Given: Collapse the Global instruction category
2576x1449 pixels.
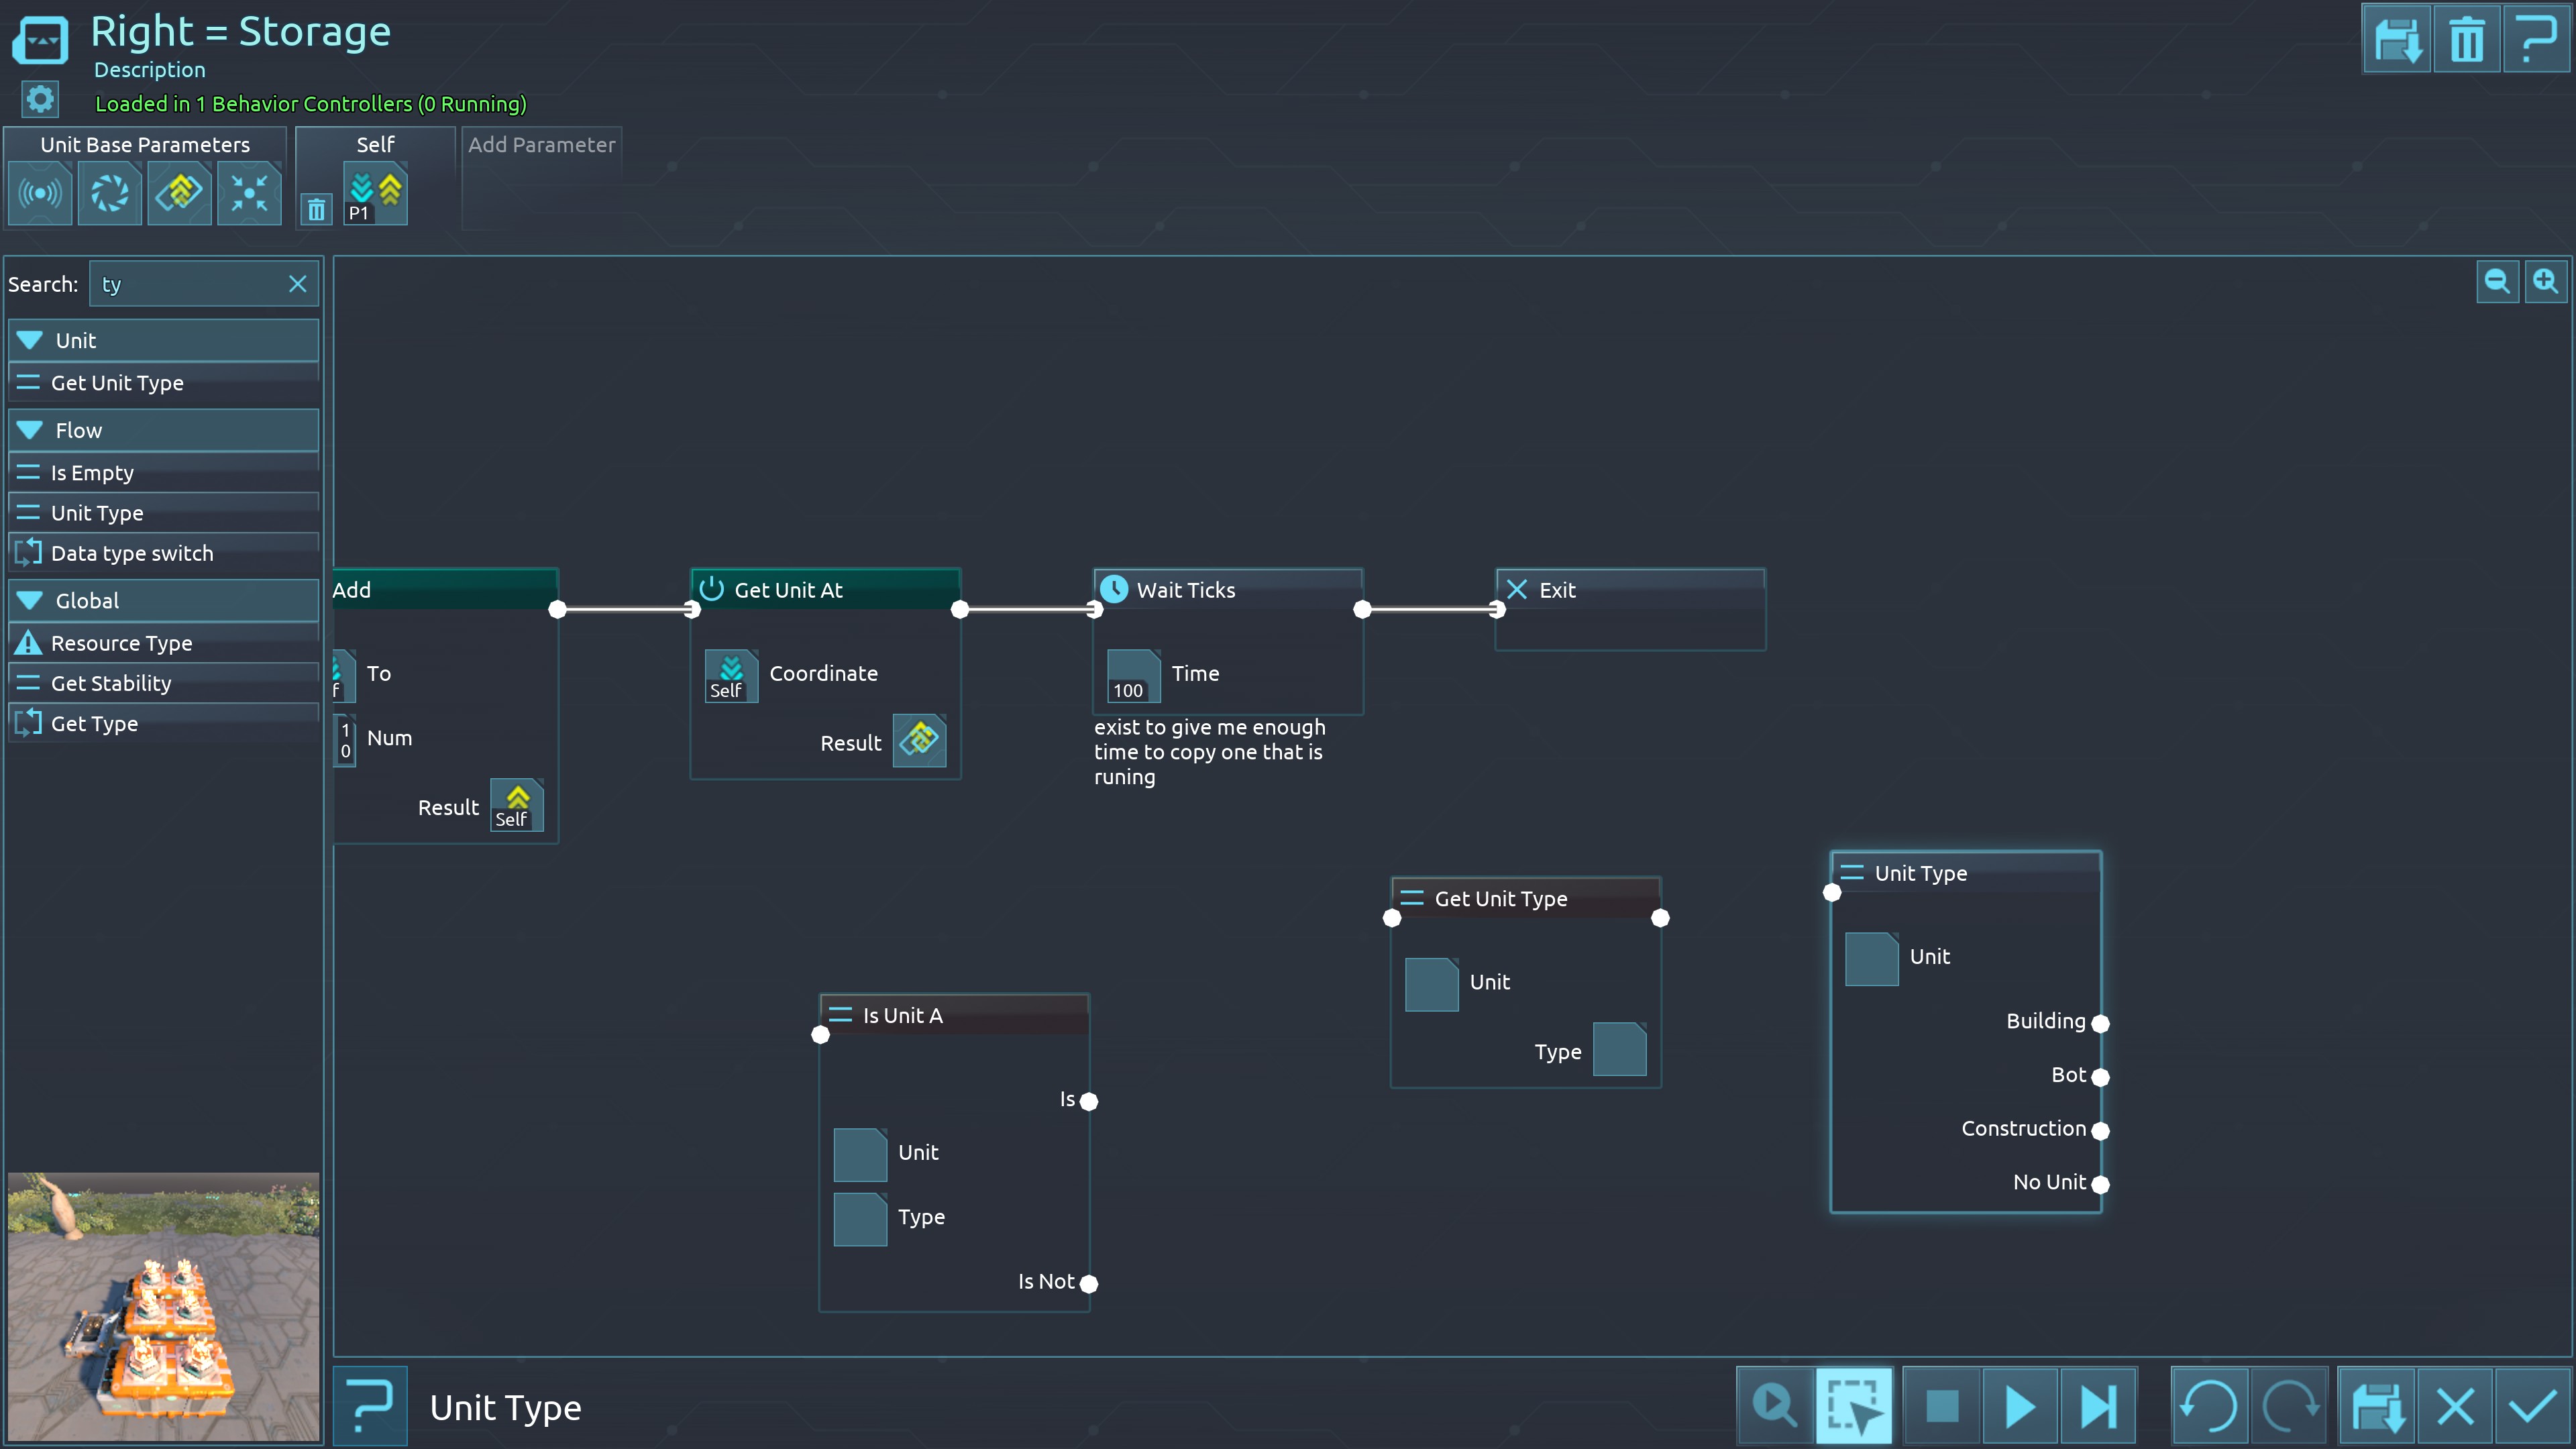Looking at the screenshot, I should click(30, 600).
